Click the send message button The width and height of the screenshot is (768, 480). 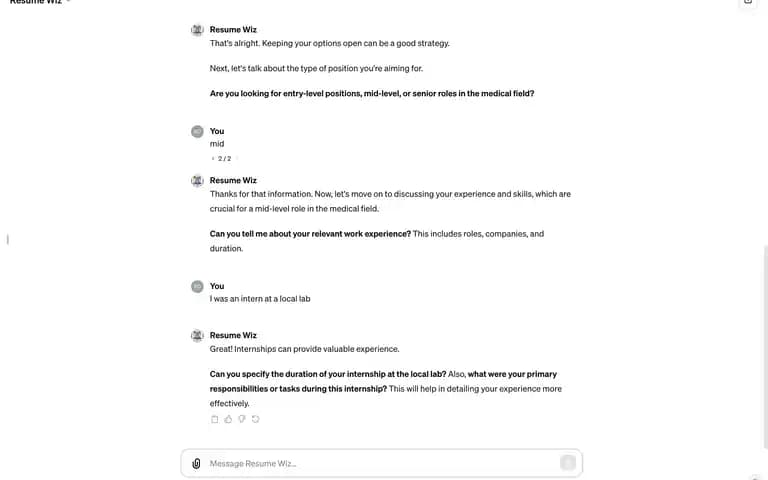[568, 463]
